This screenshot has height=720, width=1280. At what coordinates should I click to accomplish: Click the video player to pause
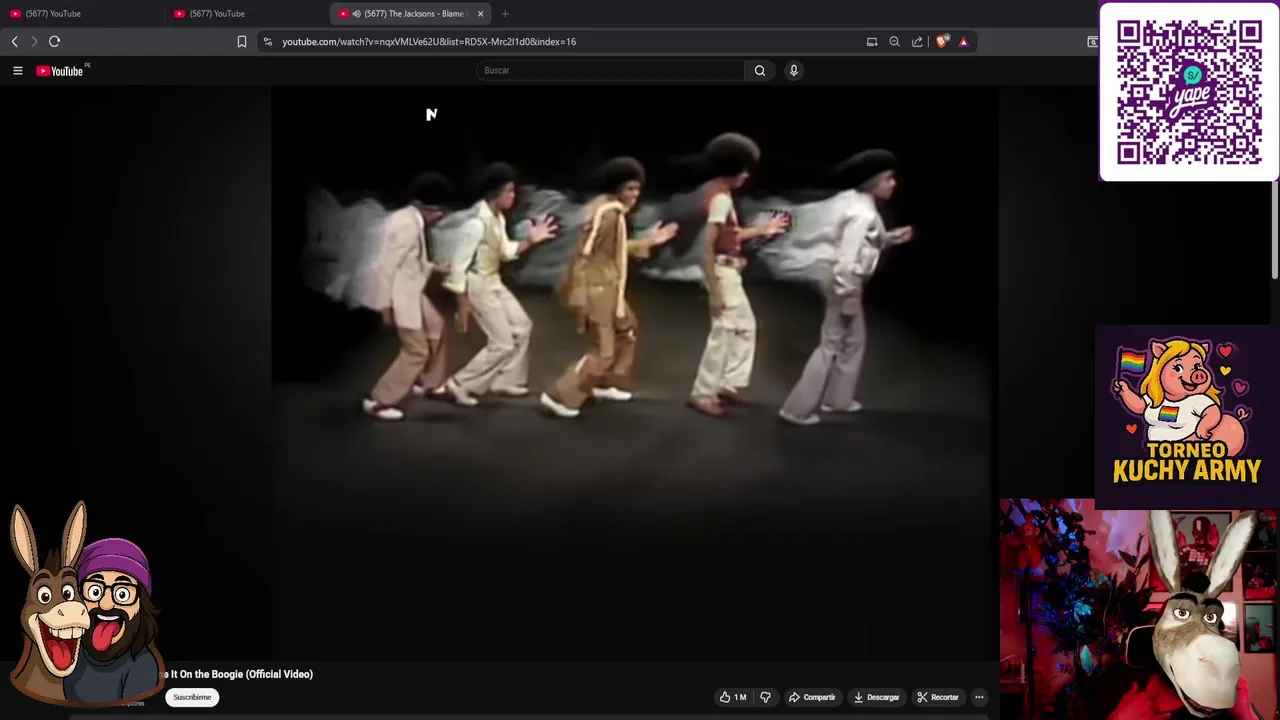tap(634, 372)
